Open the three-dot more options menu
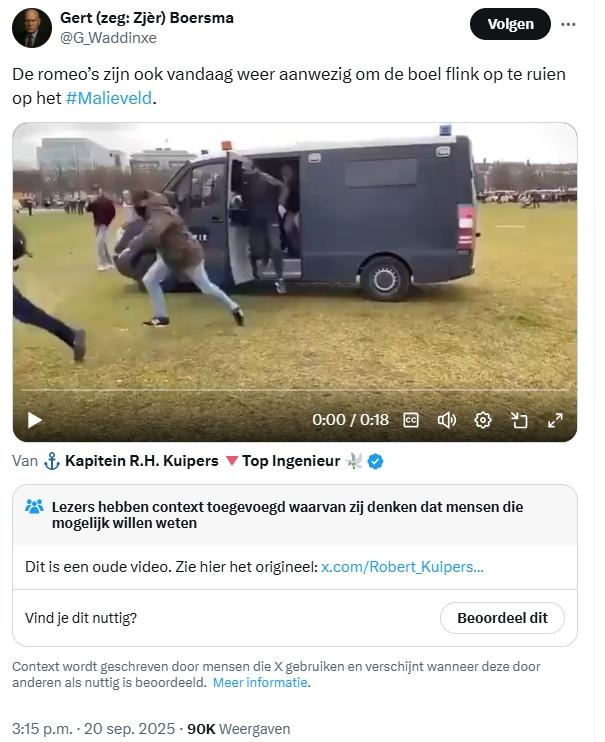Image resolution: width=605 pixels, height=742 pixels. 568,24
